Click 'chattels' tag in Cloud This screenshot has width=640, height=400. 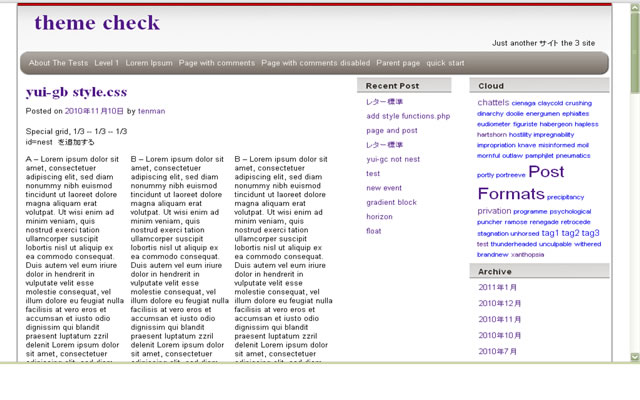(x=493, y=102)
